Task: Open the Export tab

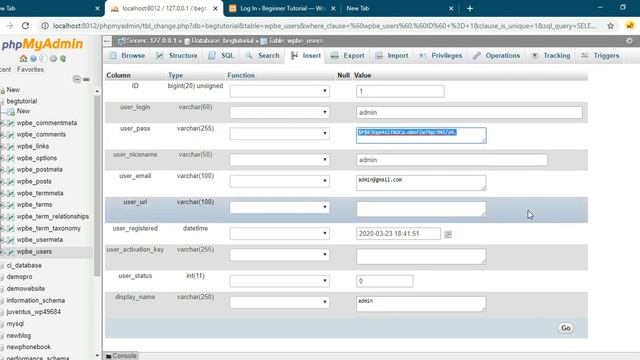Action: (x=348, y=56)
